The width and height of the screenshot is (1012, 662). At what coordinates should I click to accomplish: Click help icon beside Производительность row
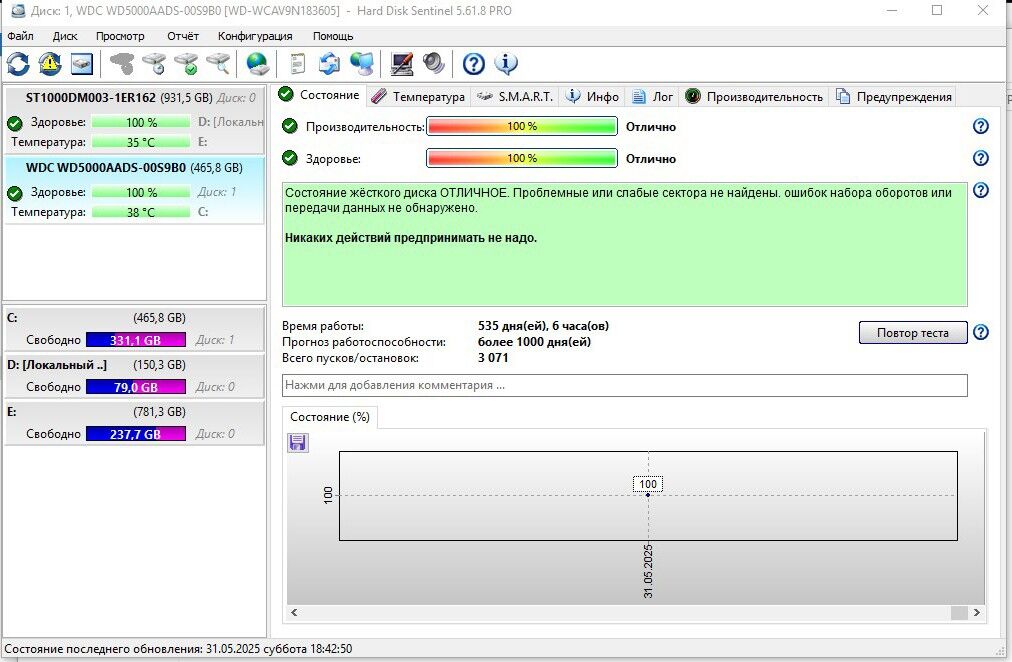[980, 126]
